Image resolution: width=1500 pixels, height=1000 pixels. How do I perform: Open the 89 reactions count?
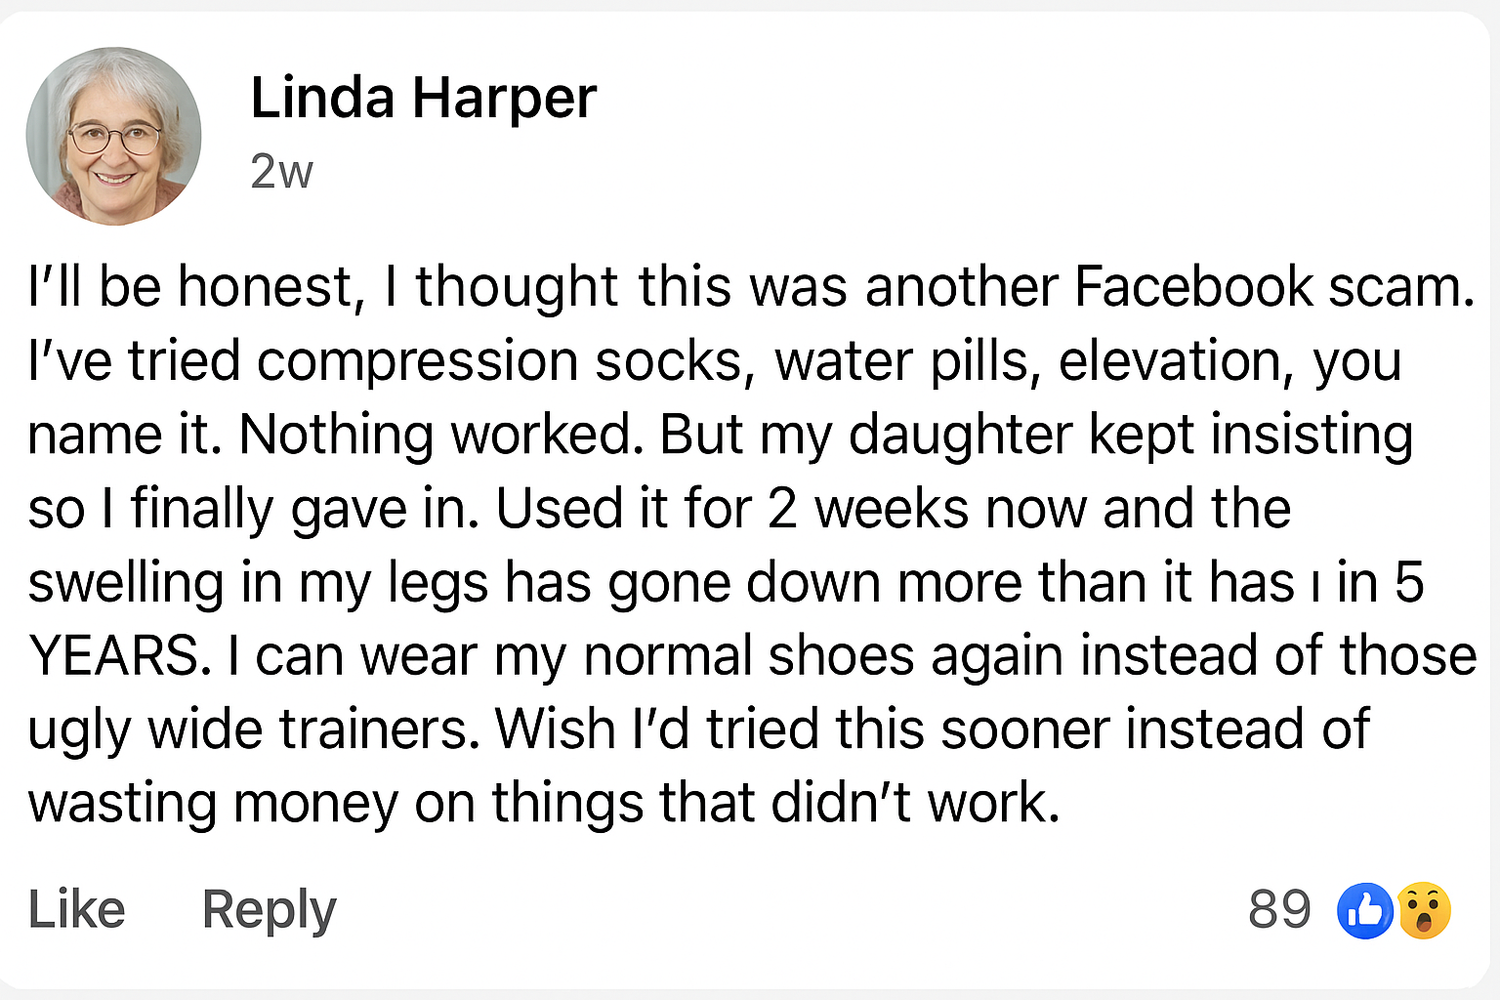point(1279,909)
